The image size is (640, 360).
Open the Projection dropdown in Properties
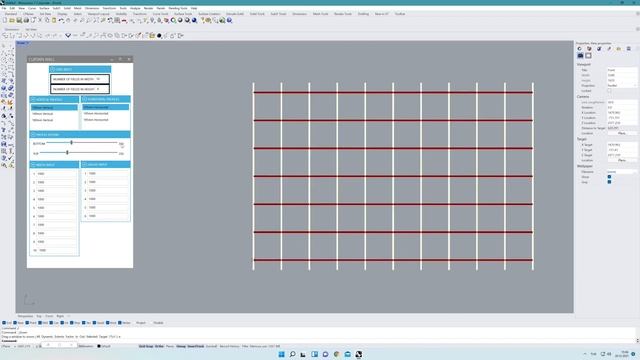coord(621,85)
